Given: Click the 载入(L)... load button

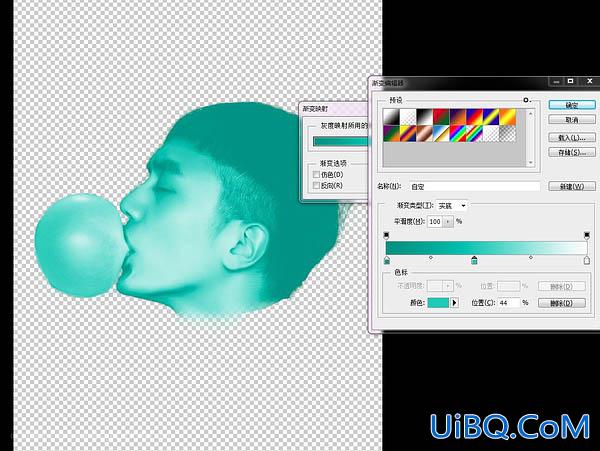Looking at the screenshot, I should [x=572, y=137].
